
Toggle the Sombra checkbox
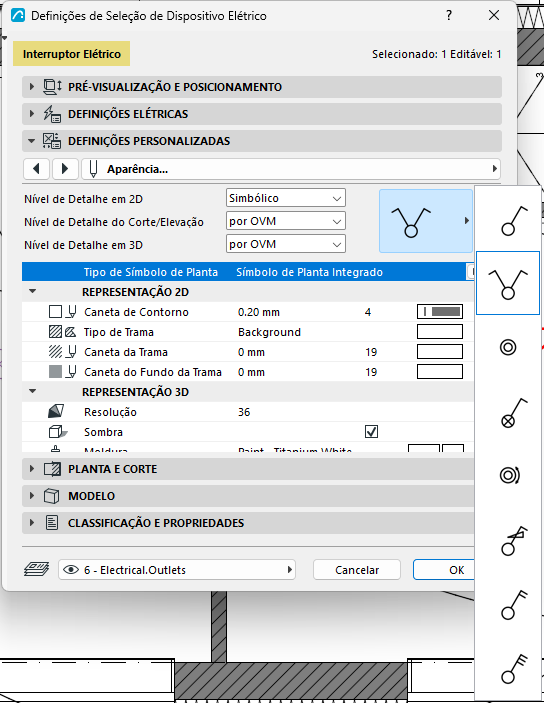click(x=371, y=432)
